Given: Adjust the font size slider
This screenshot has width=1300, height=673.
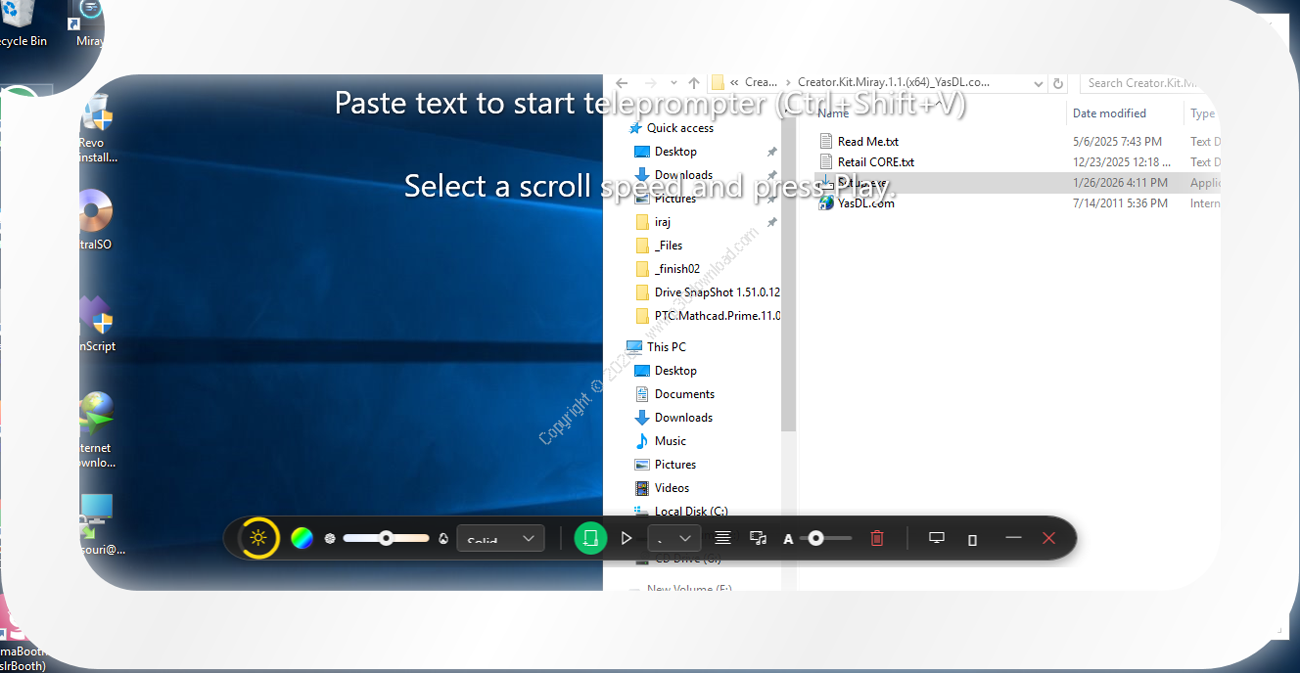Looking at the screenshot, I should coord(826,538).
